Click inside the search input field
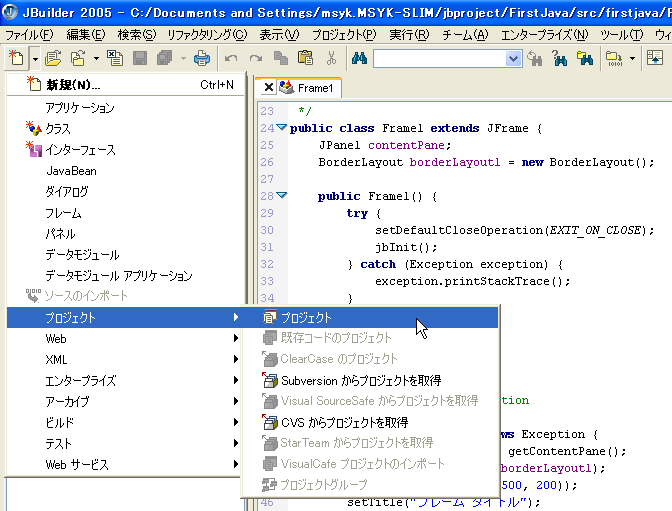 pos(438,59)
